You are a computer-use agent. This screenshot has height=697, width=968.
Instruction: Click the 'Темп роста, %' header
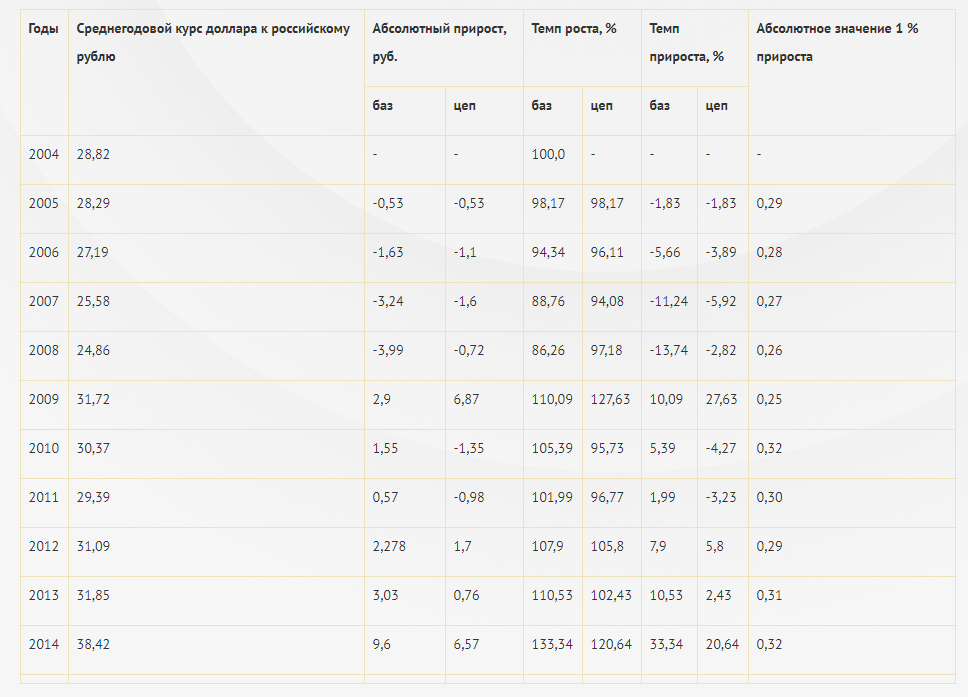click(x=574, y=28)
